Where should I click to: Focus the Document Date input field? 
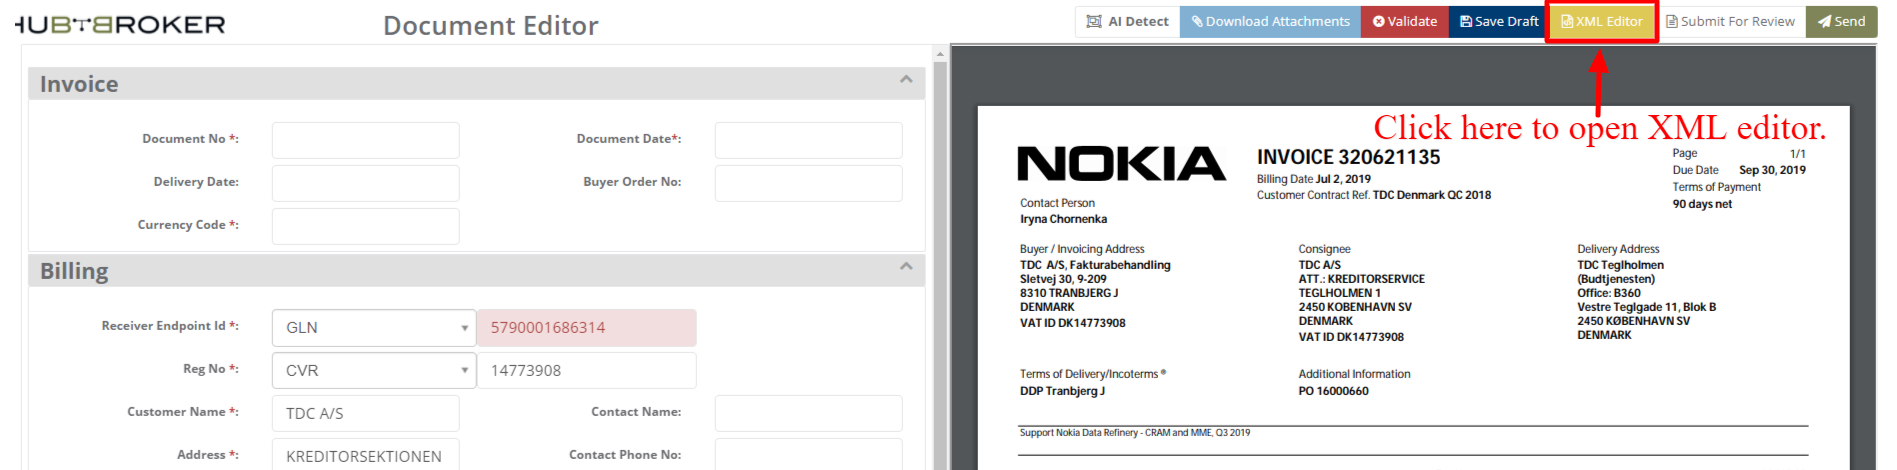[x=808, y=140]
